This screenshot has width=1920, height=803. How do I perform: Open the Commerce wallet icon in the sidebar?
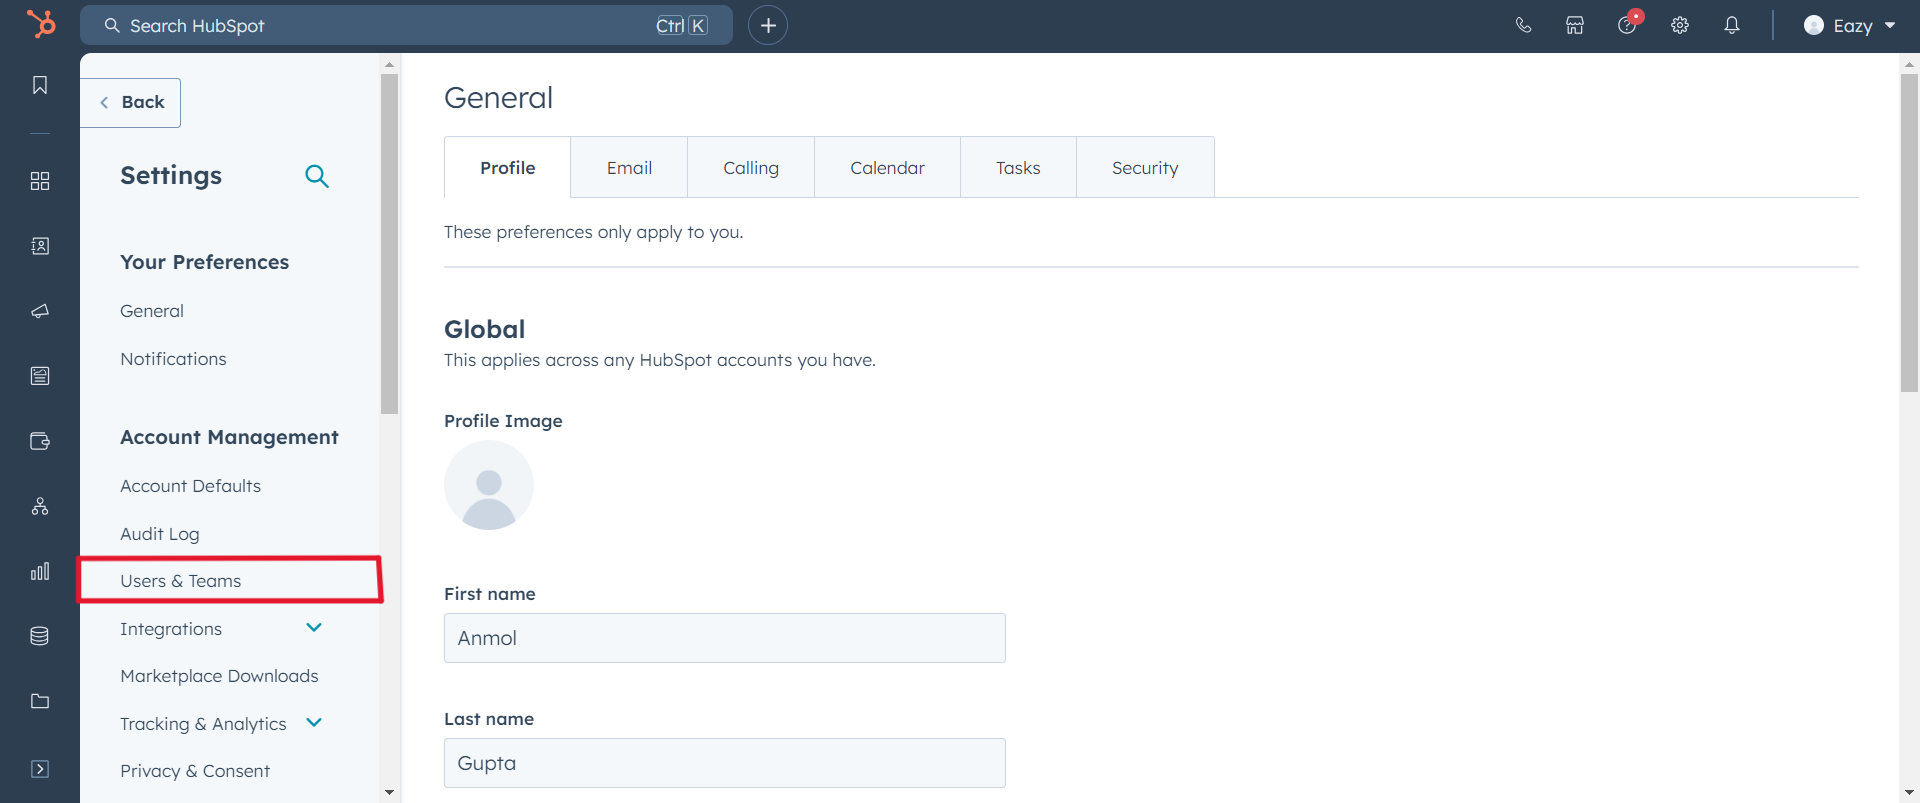pyautogui.click(x=40, y=441)
